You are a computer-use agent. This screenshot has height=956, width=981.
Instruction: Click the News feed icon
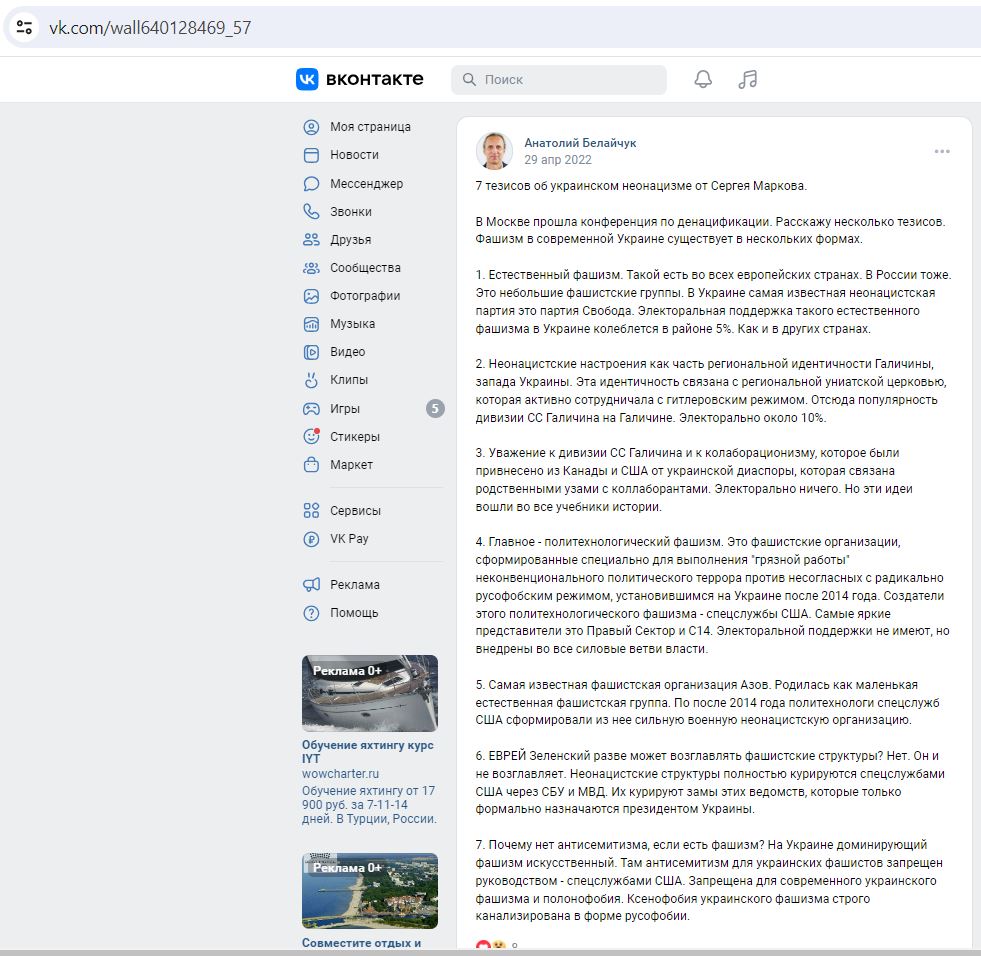coord(311,155)
